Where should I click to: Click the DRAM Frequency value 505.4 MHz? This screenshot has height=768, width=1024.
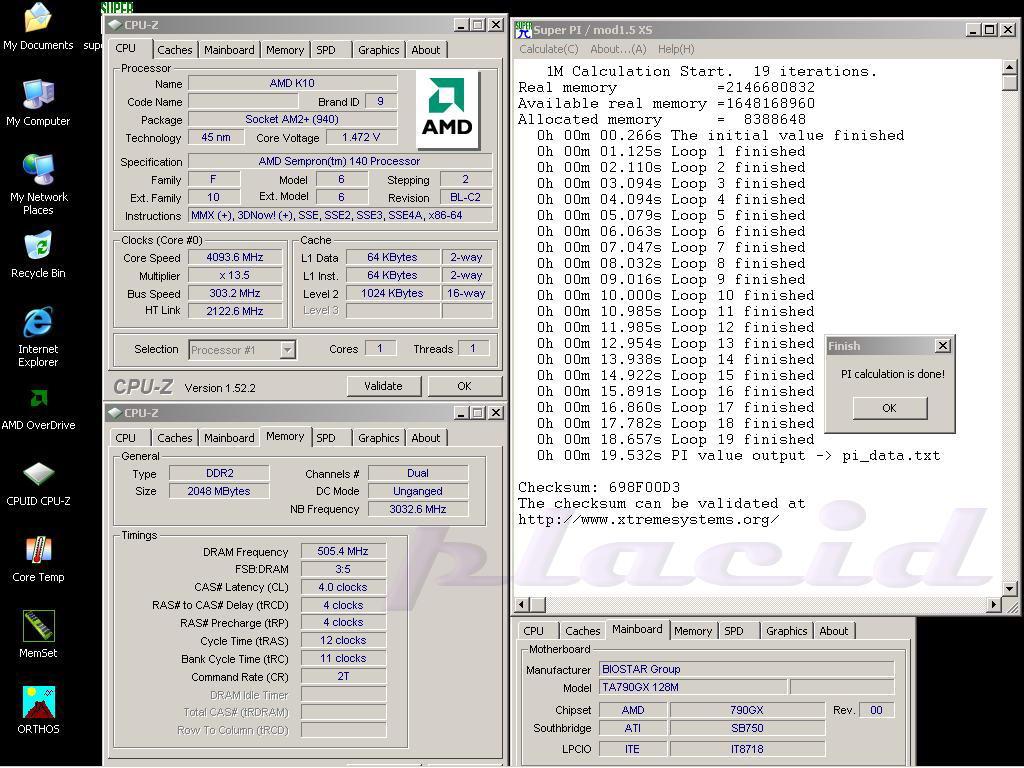[343, 551]
